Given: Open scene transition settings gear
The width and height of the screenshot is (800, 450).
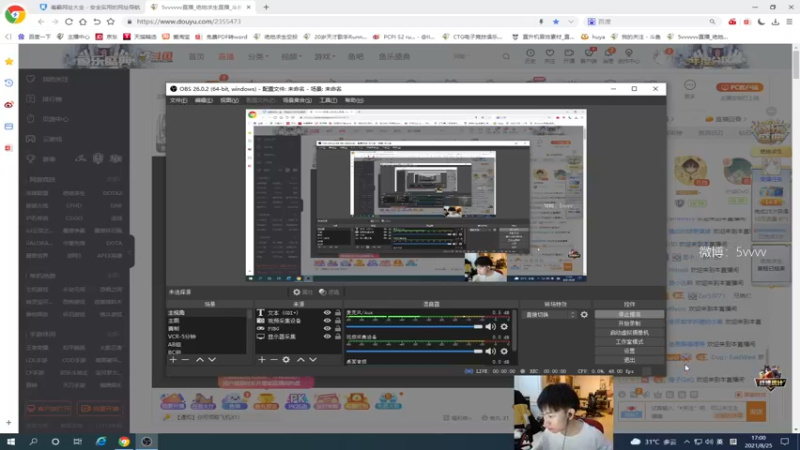Looking at the screenshot, I should click(x=584, y=315).
